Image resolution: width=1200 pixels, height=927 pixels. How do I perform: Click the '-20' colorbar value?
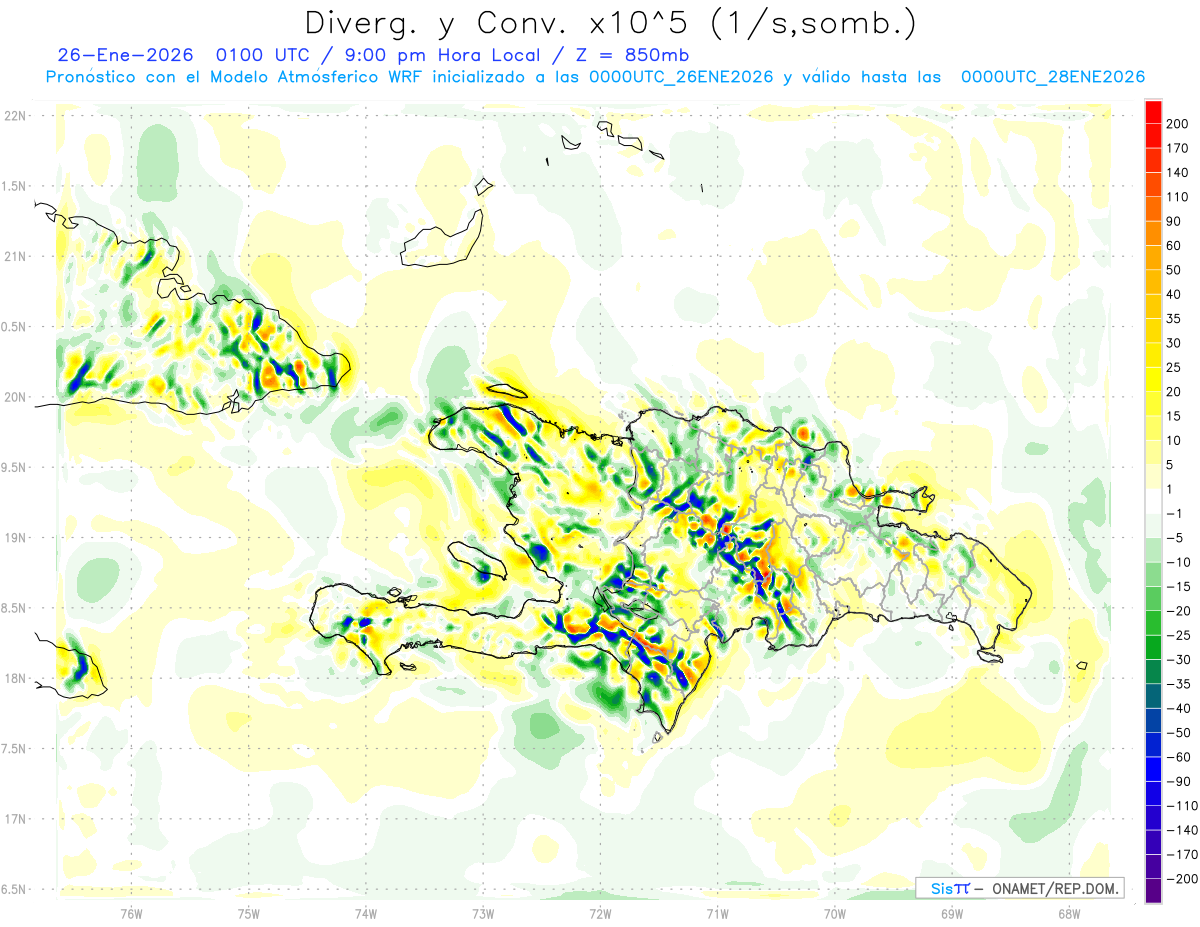(x=1177, y=611)
